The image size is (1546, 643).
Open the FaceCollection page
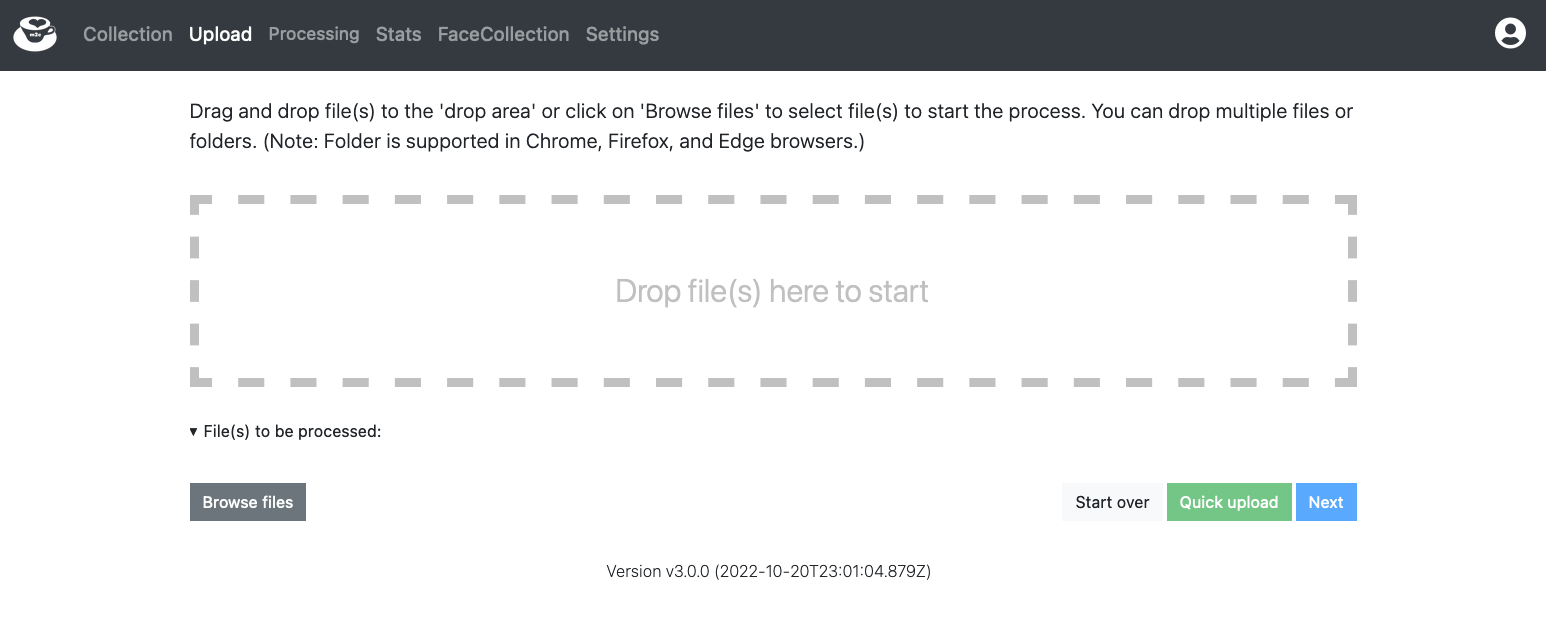[503, 34]
